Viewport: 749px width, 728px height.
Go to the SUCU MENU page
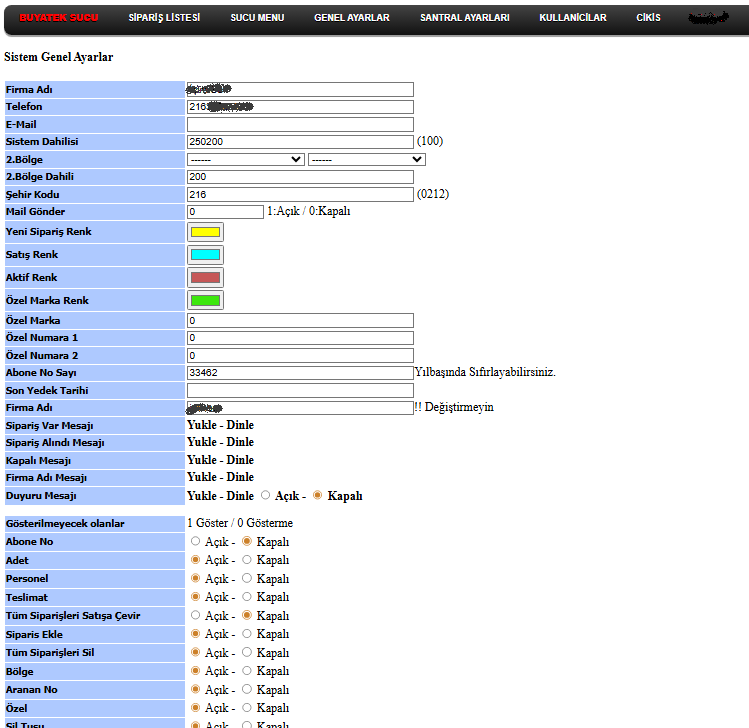(257, 18)
